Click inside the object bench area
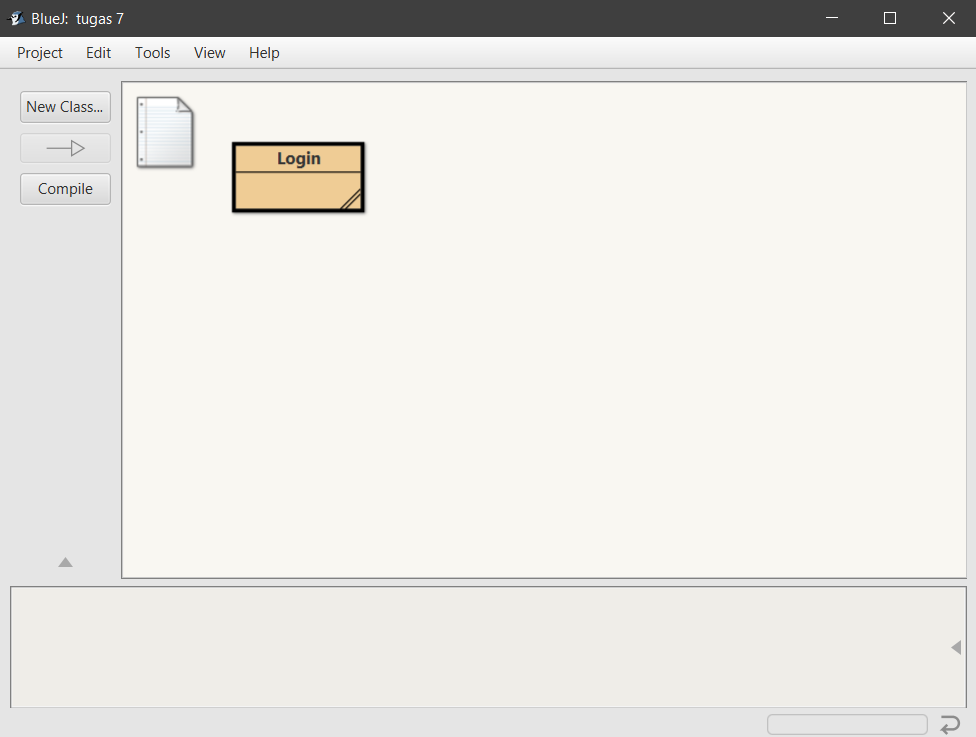The image size is (976, 737). tap(488, 647)
